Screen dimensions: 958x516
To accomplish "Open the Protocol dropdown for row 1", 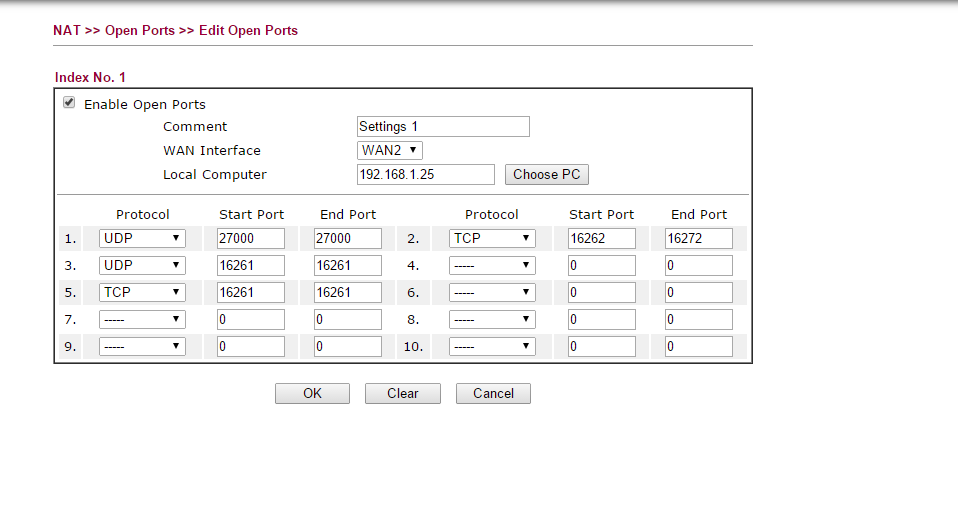I will (x=142, y=239).
